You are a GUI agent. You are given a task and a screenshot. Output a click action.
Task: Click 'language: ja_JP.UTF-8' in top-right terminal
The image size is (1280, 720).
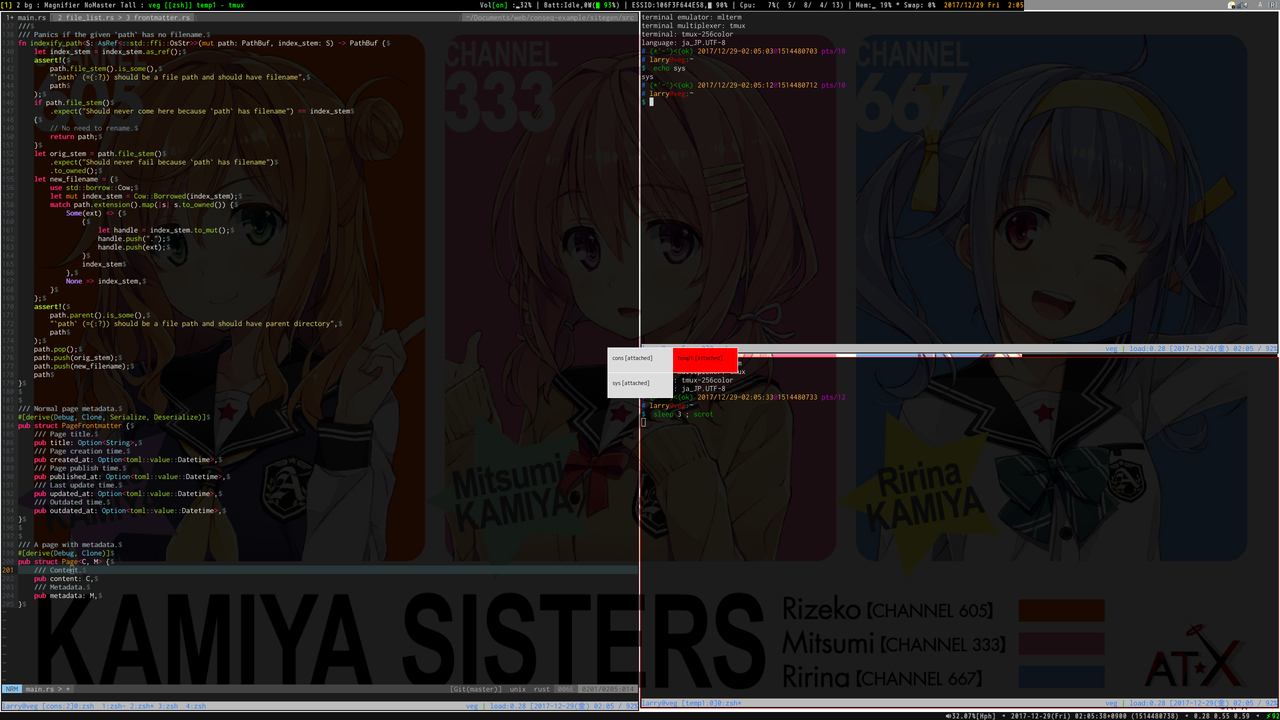click(x=683, y=43)
